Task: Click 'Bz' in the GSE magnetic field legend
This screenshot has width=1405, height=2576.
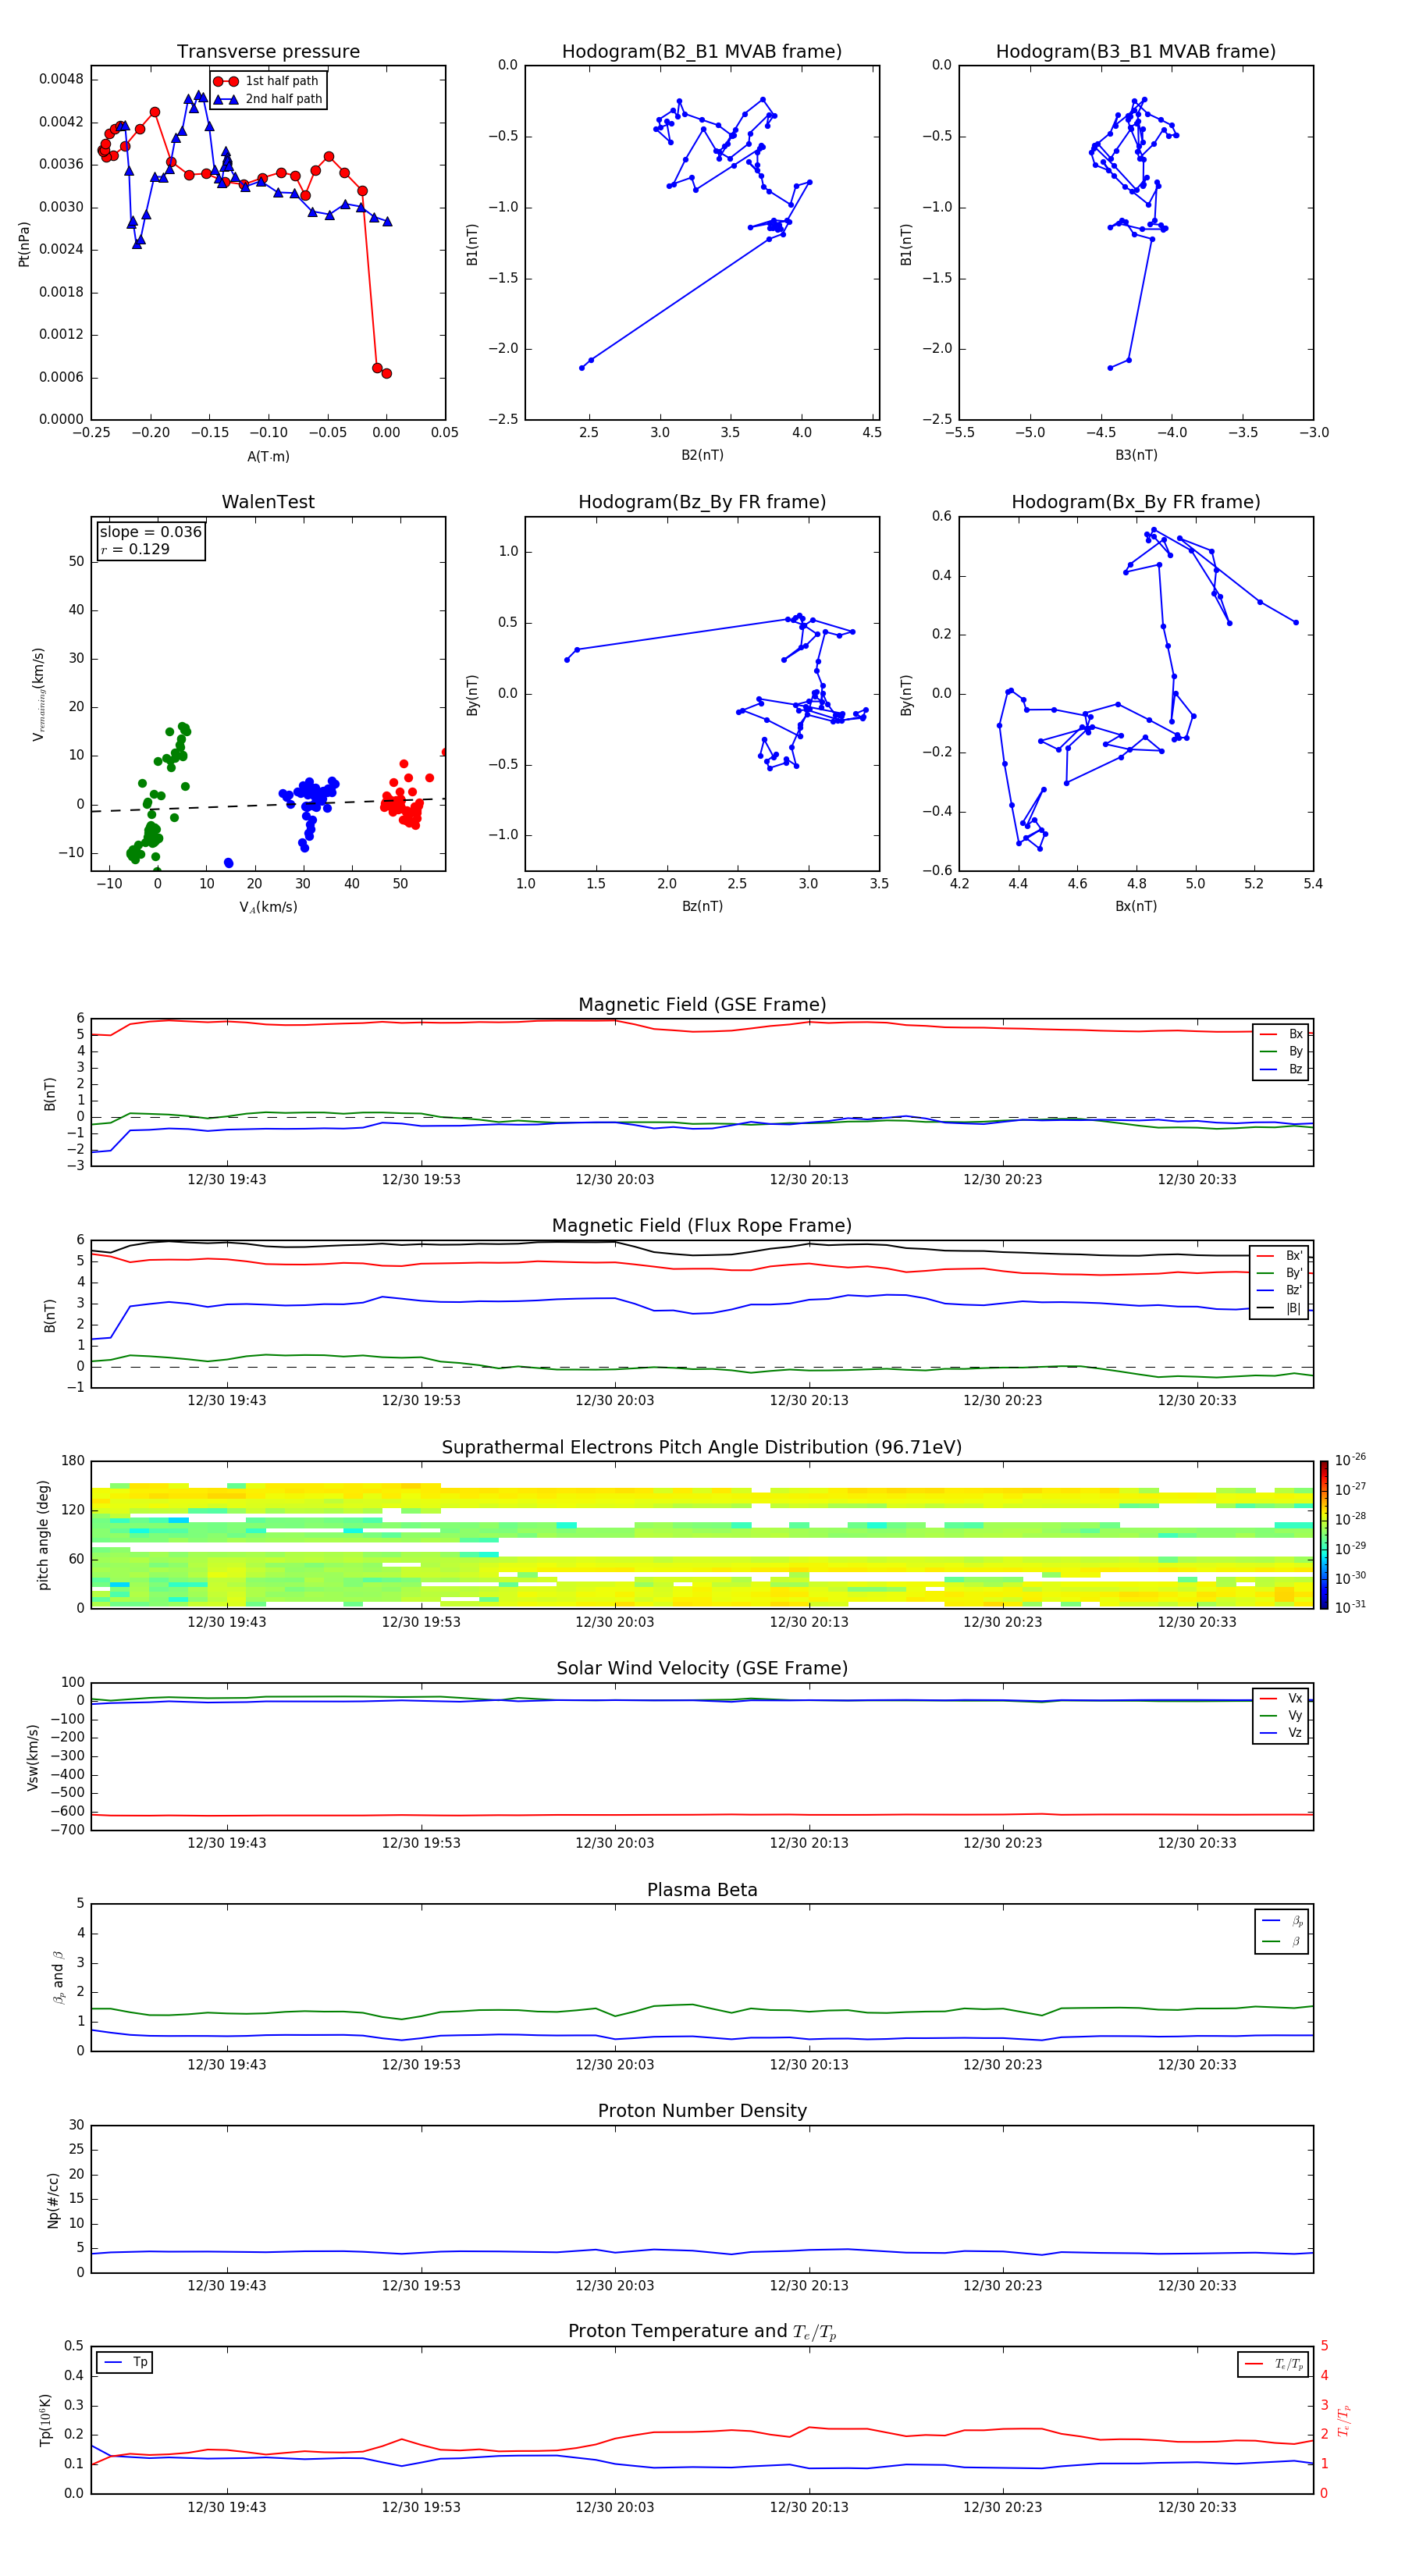Action: click(x=1282, y=1069)
